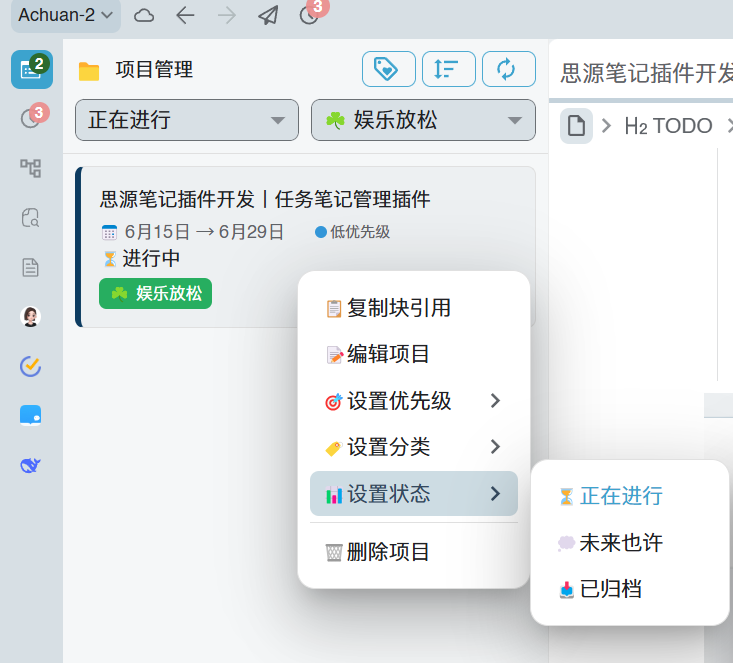Image resolution: width=733 pixels, height=663 pixels.
Task: Click the avatar icon in sidebar
Action: coord(30,317)
